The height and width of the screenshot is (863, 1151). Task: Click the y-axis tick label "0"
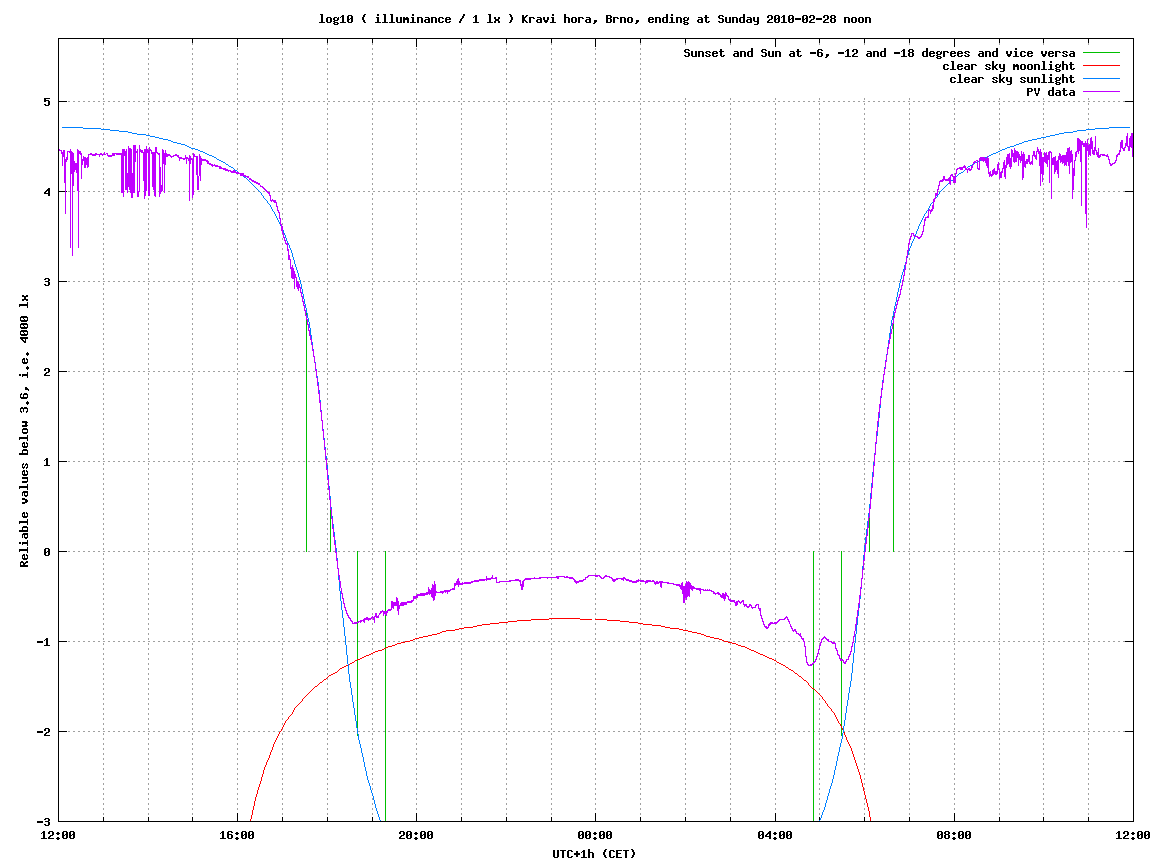click(48, 552)
